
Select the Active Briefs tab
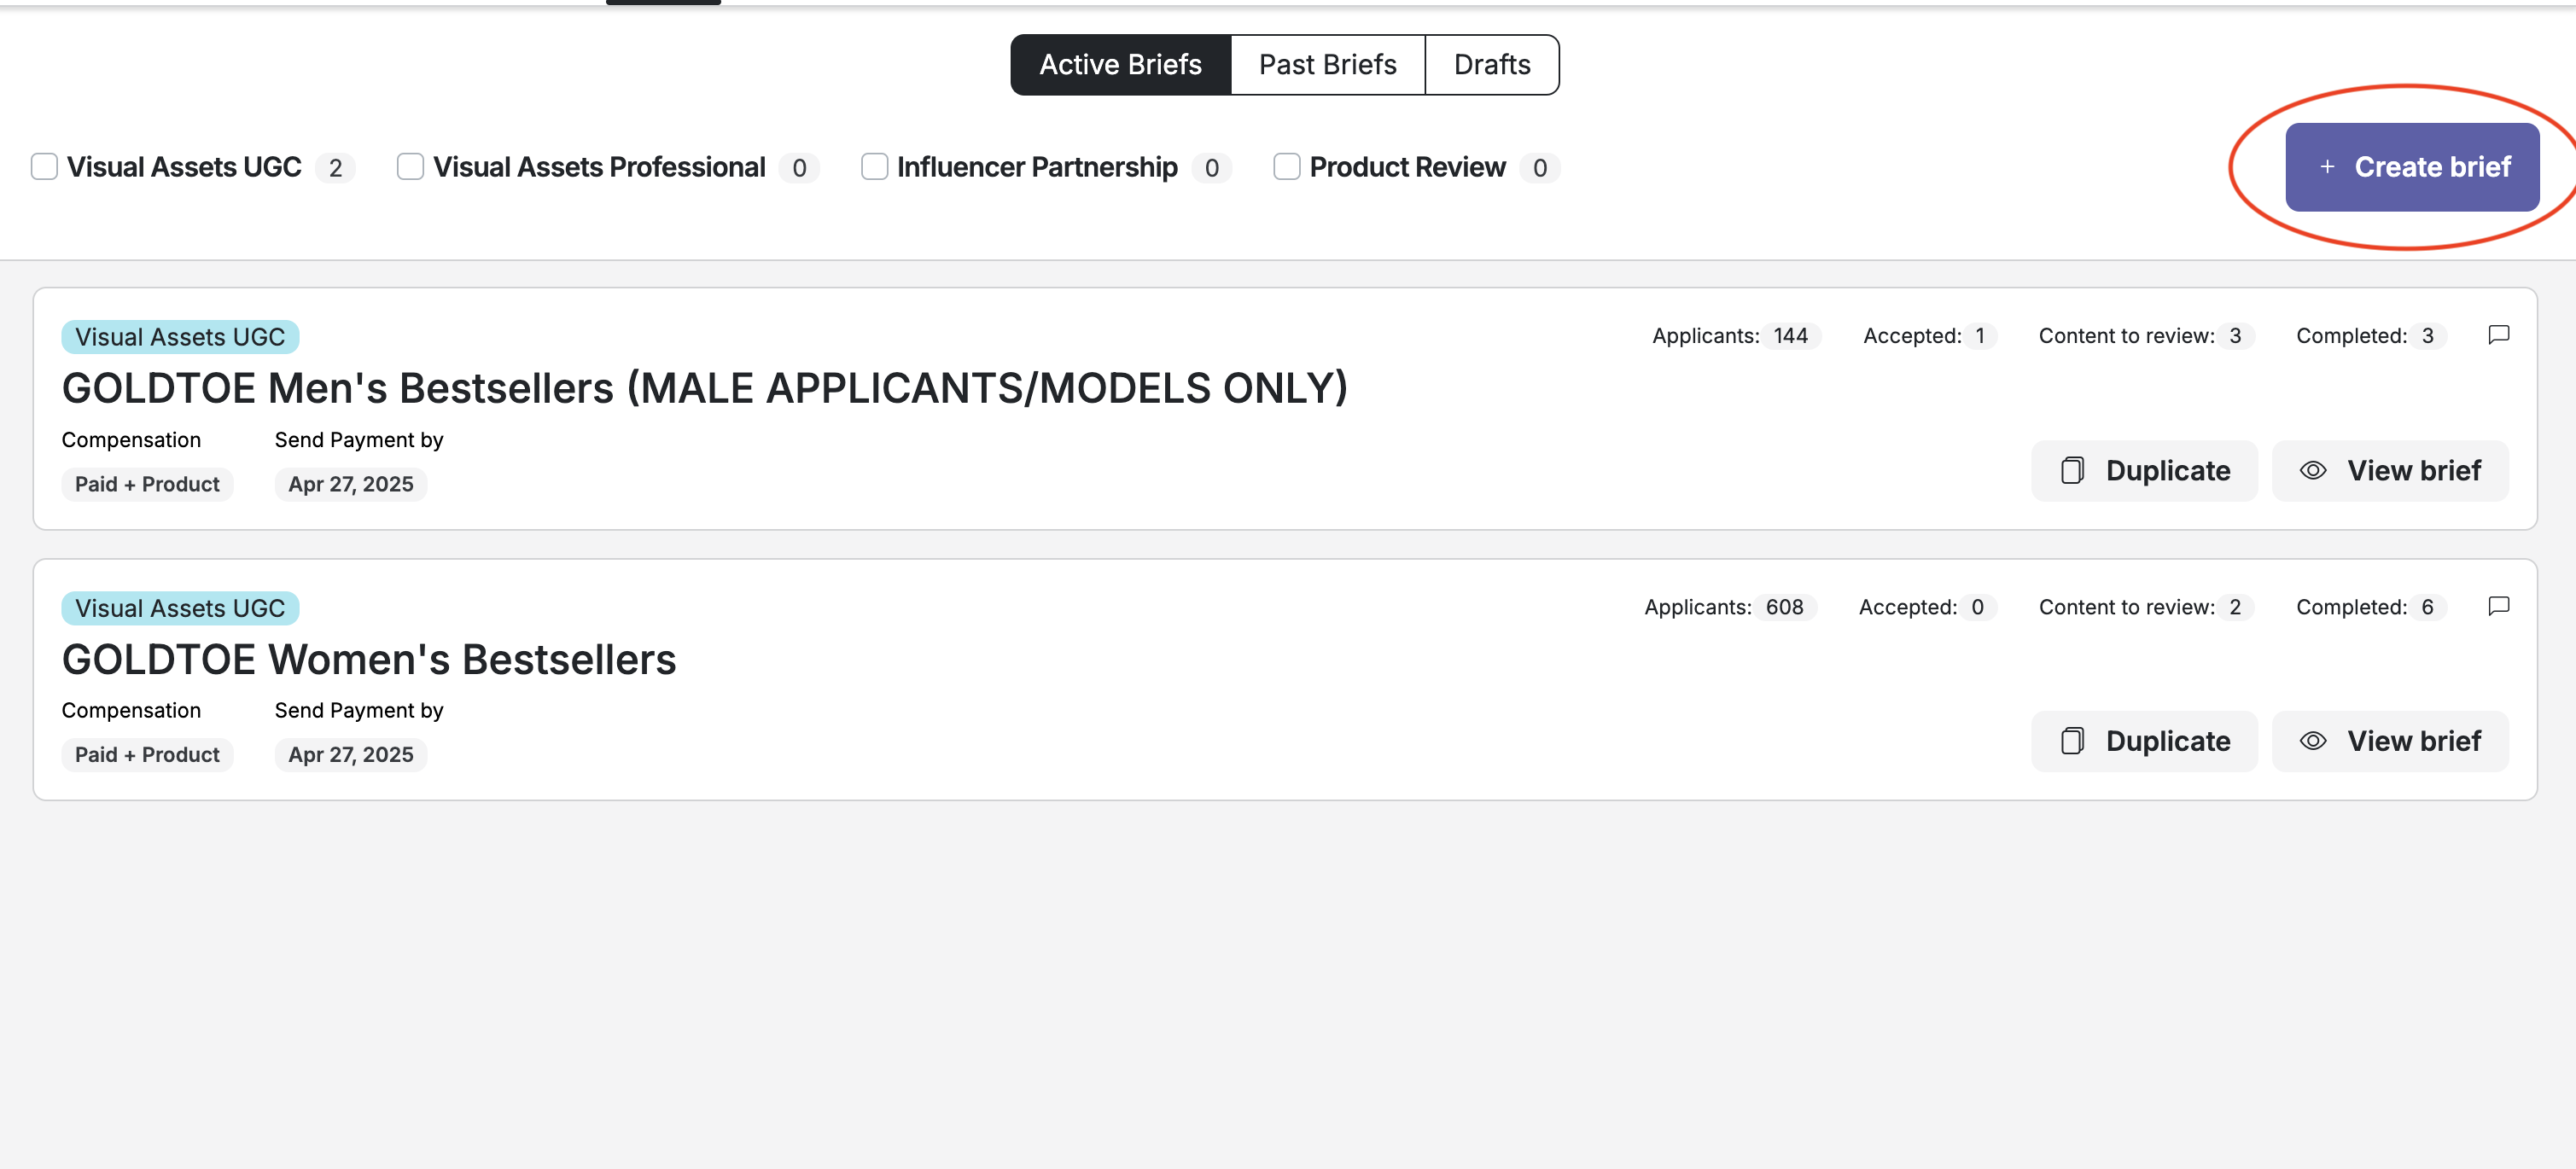(1120, 65)
